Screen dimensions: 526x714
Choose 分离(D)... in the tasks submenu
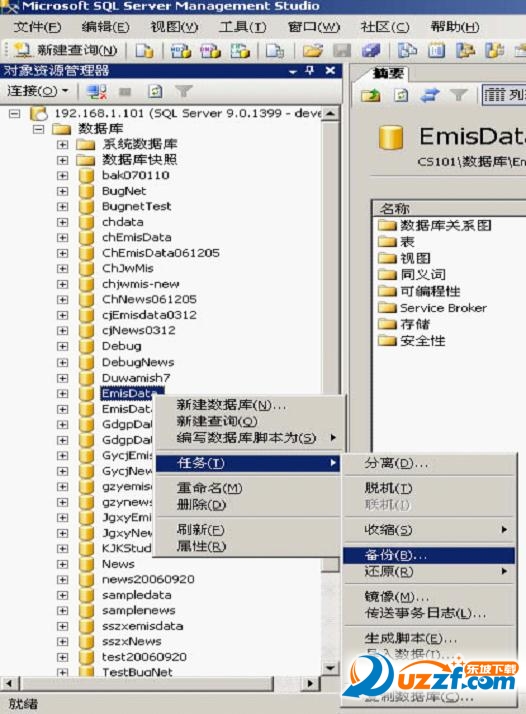pyautogui.click(x=429, y=464)
